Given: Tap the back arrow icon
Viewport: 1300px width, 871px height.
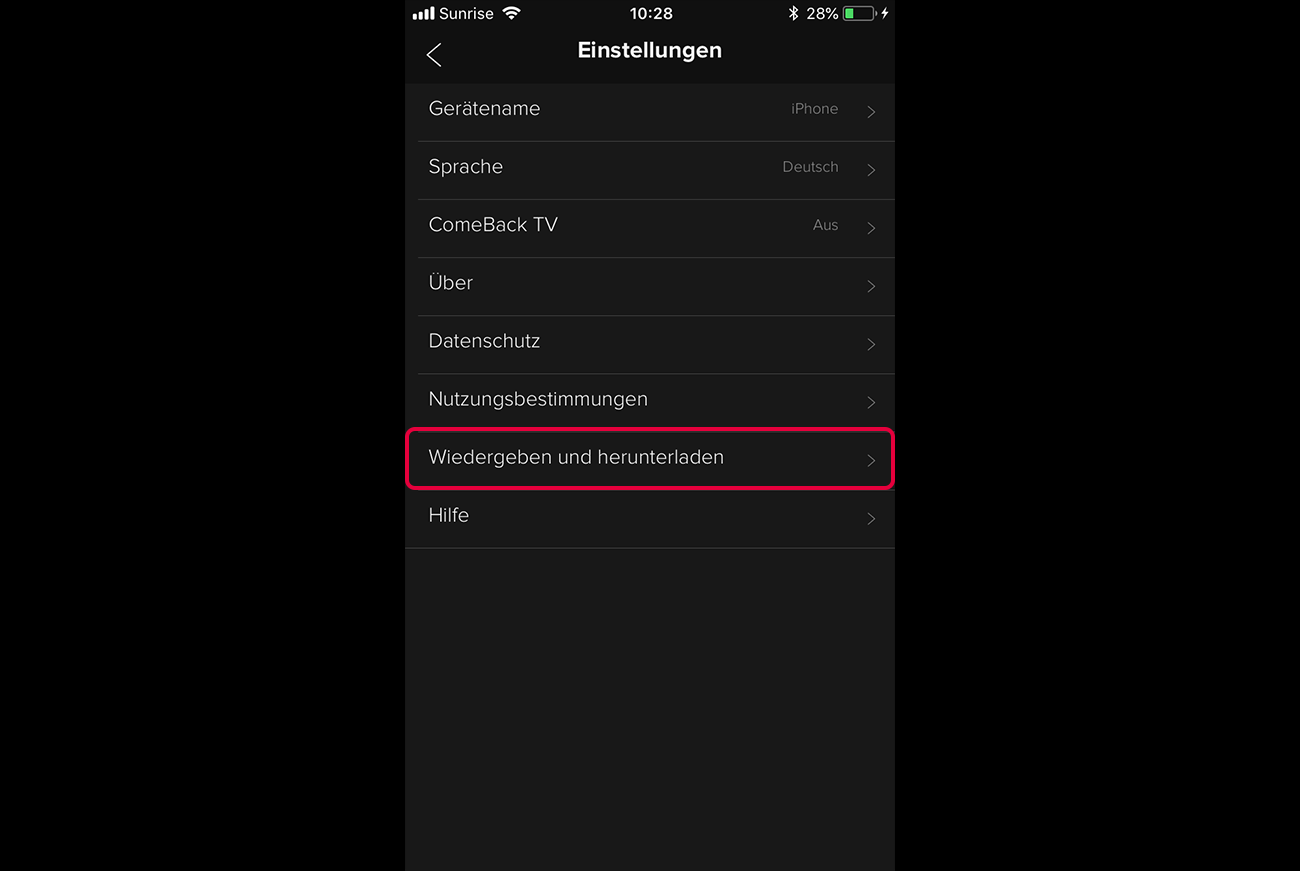Looking at the screenshot, I should 434,55.
